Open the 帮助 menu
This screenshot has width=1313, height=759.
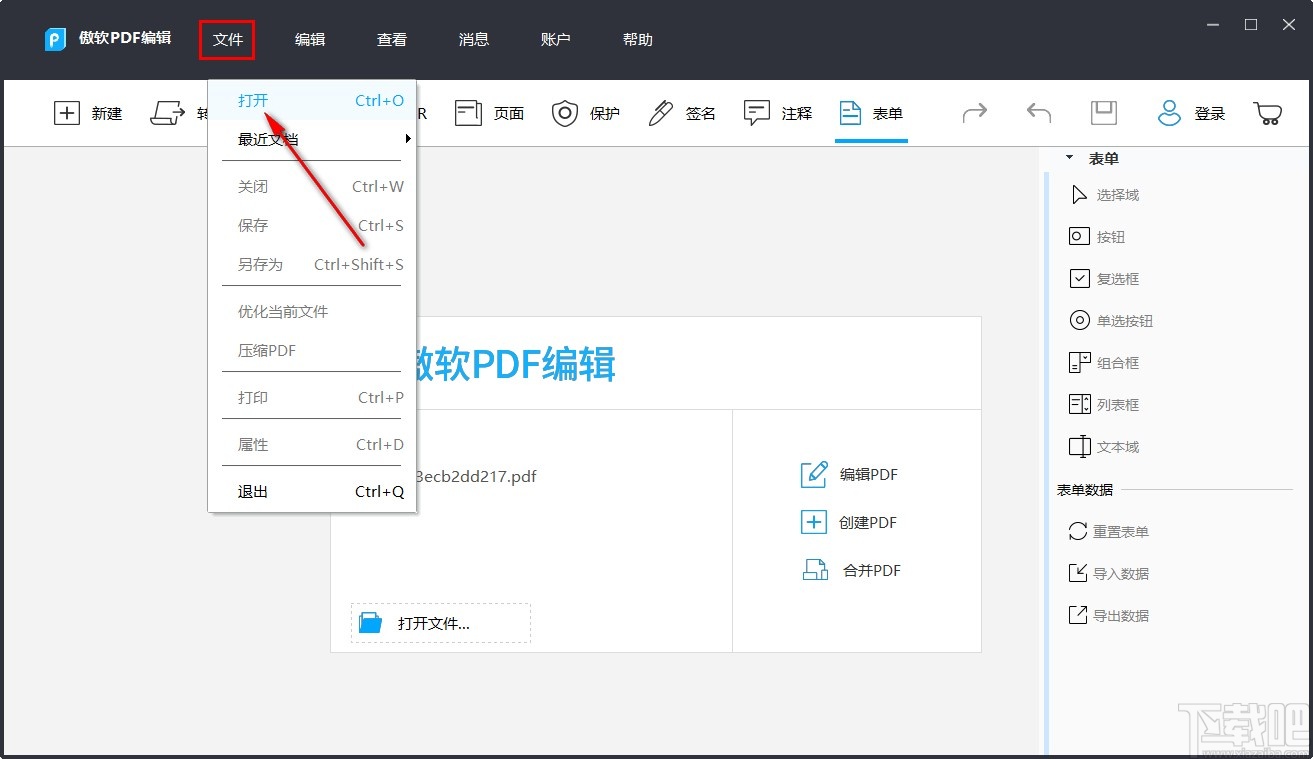pyautogui.click(x=638, y=40)
